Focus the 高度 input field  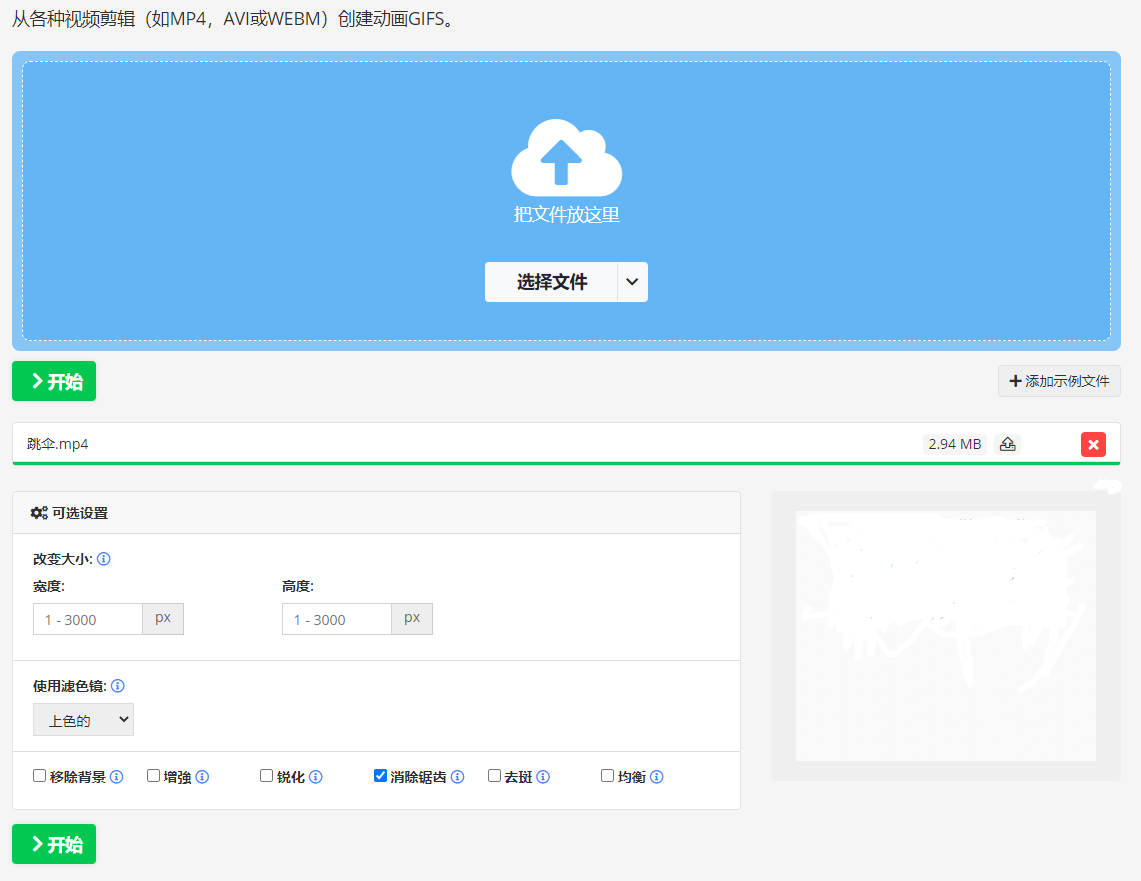tap(337, 619)
